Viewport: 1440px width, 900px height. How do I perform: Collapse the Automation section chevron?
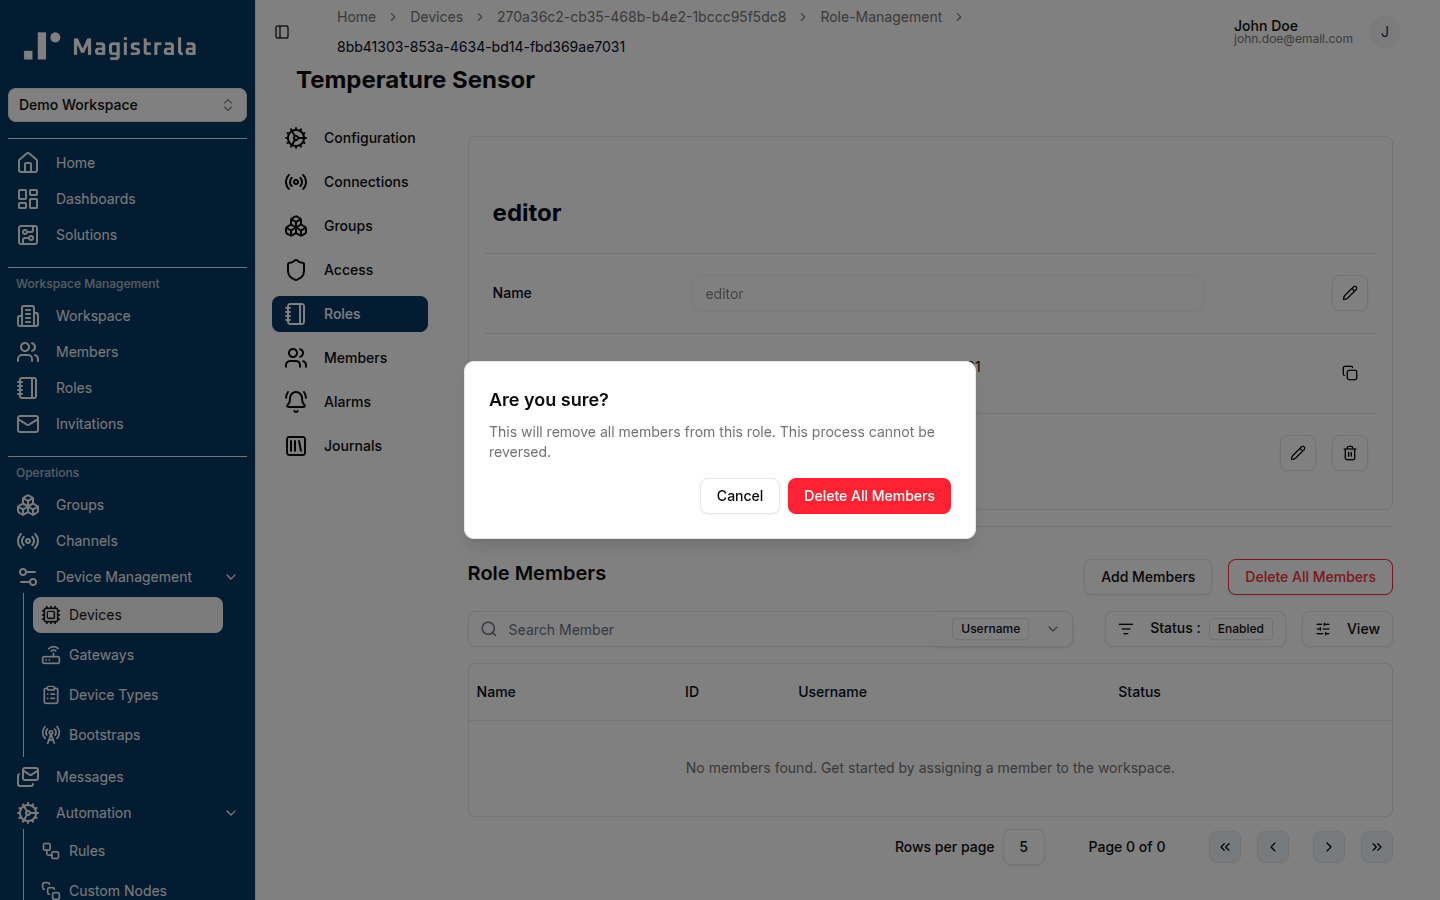pos(231,813)
